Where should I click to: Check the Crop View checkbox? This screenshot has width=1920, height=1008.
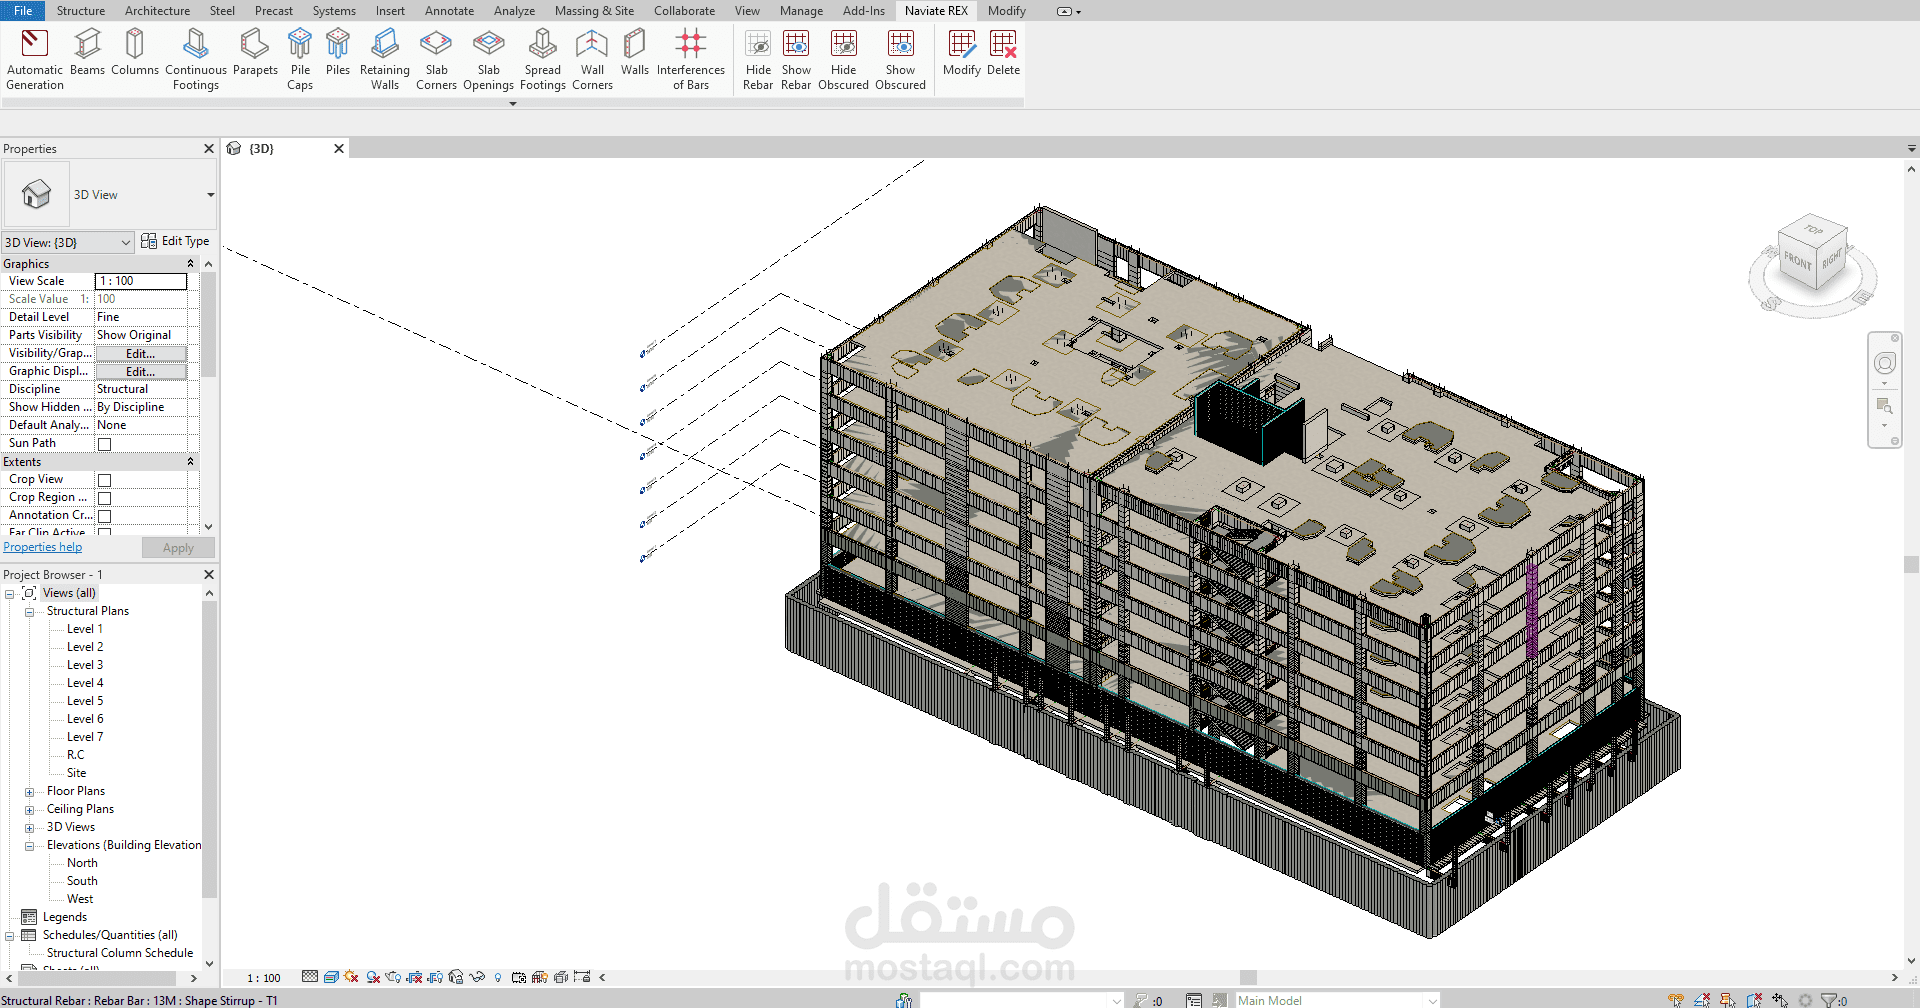click(104, 479)
